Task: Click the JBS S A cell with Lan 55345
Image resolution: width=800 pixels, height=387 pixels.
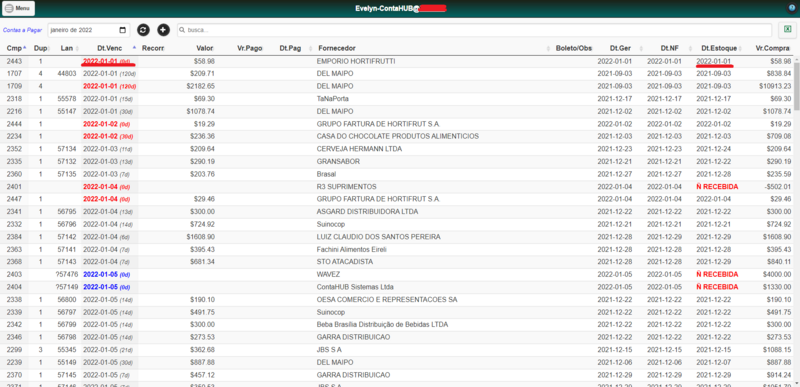Action: [x=329, y=349]
